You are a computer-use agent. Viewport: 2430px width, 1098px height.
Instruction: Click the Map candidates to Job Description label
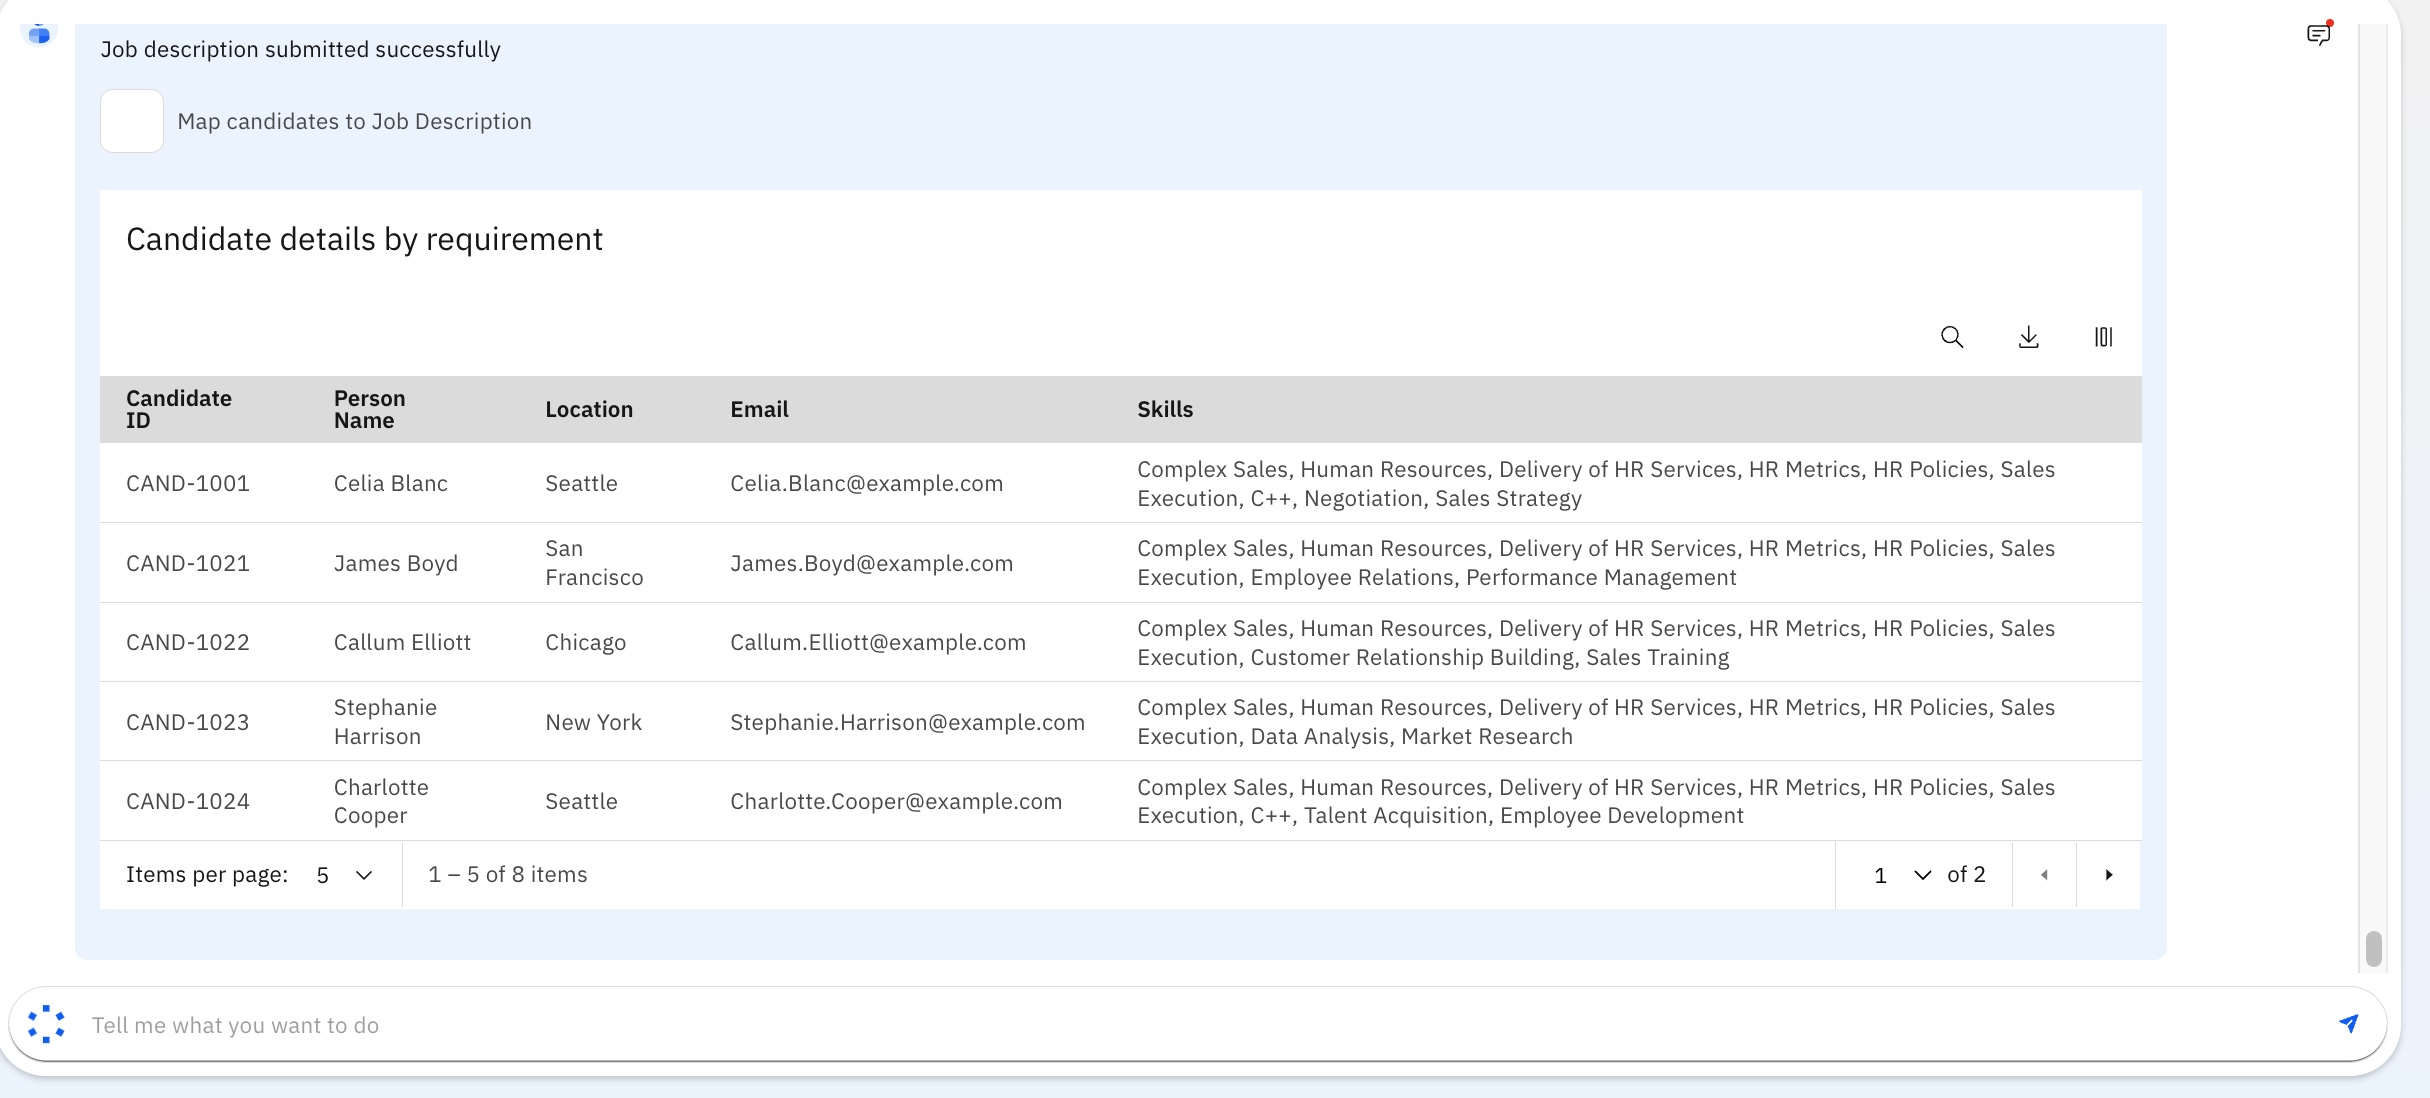pos(354,121)
